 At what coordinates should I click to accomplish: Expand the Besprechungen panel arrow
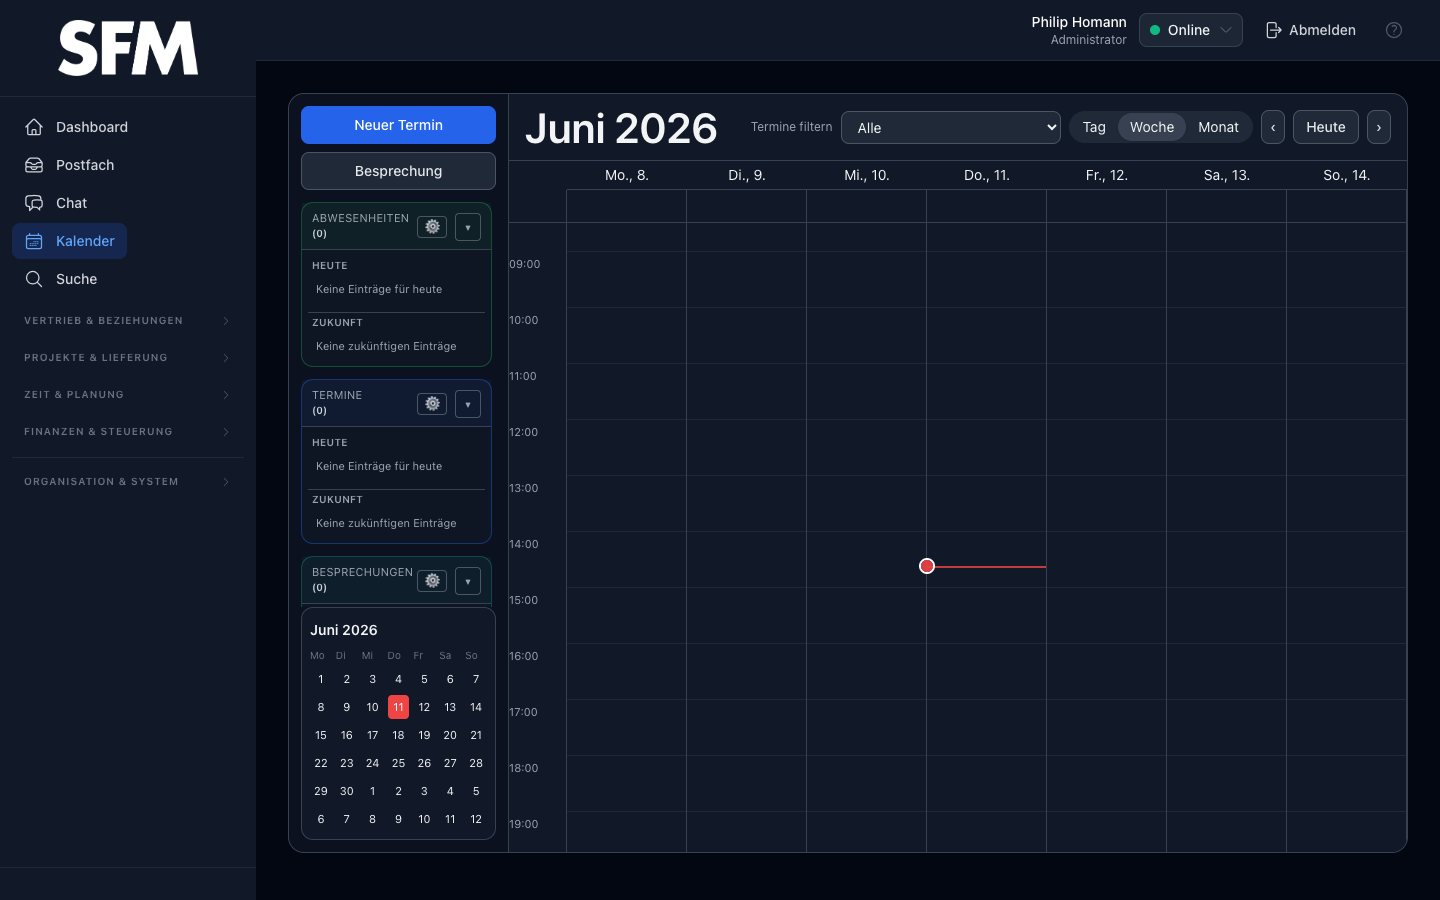point(468,581)
